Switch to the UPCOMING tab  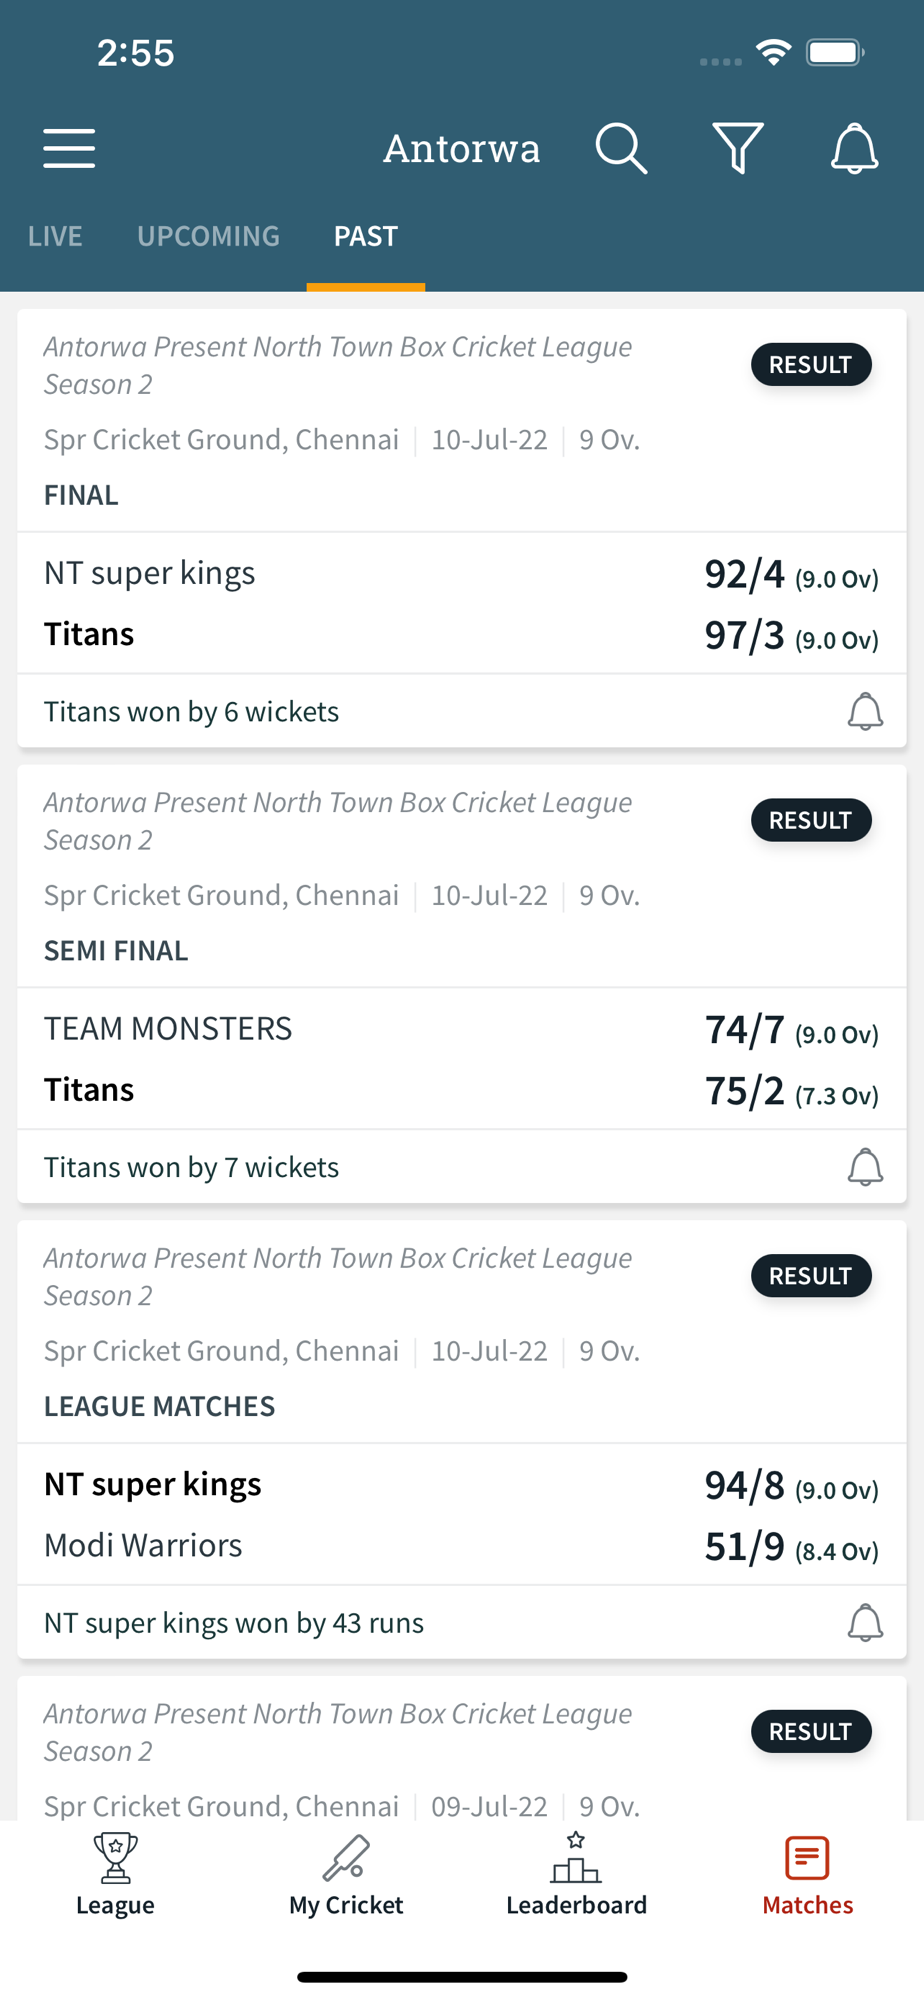[x=208, y=236]
